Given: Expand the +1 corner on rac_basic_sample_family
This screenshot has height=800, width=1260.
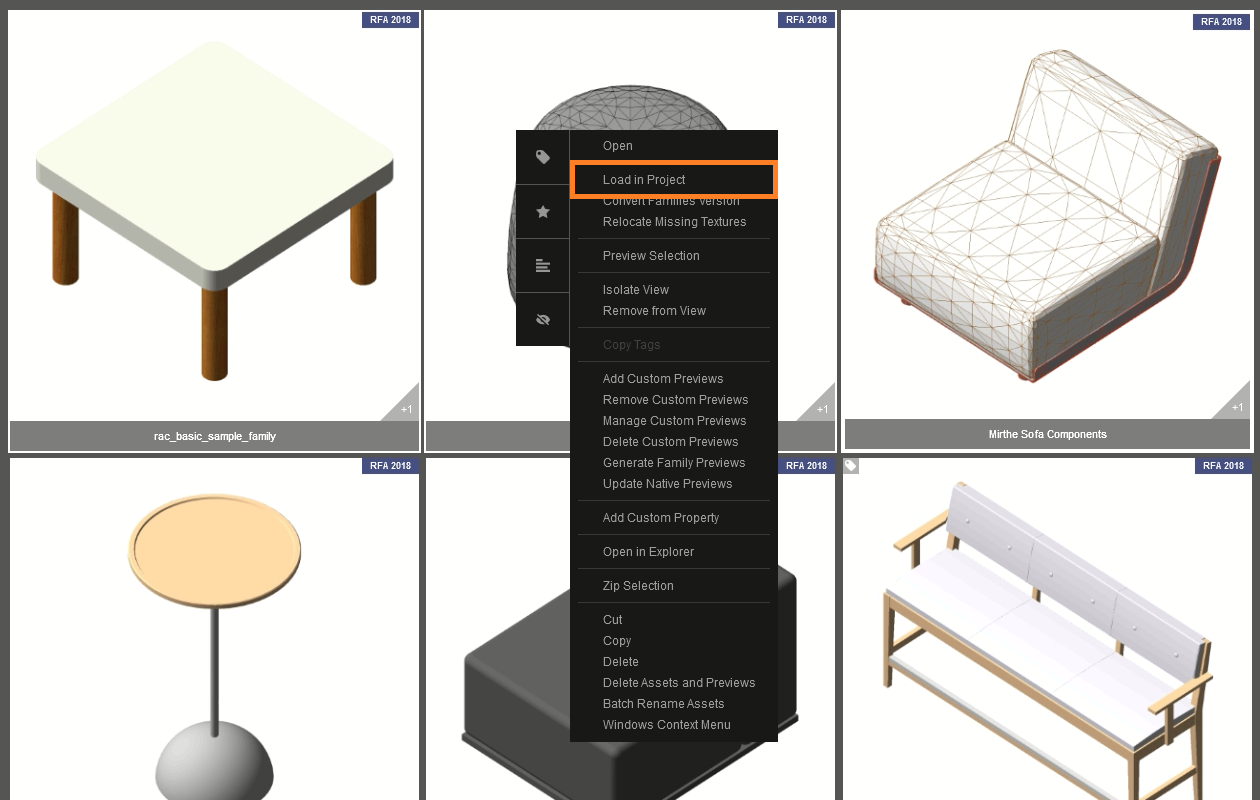Looking at the screenshot, I should pyautogui.click(x=405, y=406).
